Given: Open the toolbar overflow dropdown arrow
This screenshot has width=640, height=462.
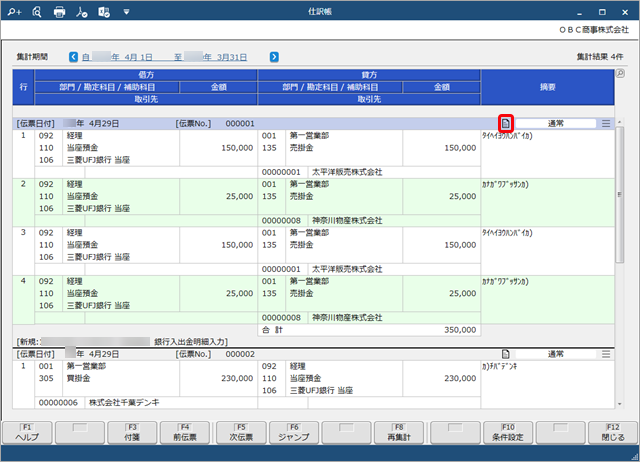Looking at the screenshot, I should [x=127, y=12].
